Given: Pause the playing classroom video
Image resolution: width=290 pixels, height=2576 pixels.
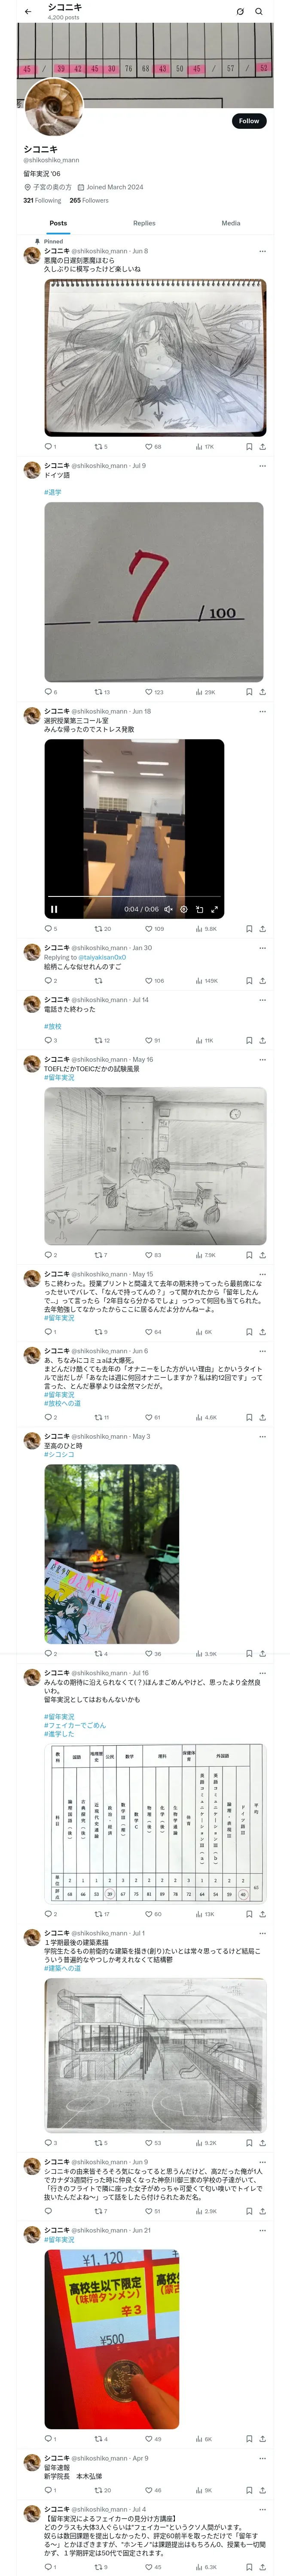Looking at the screenshot, I should coord(54,909).
